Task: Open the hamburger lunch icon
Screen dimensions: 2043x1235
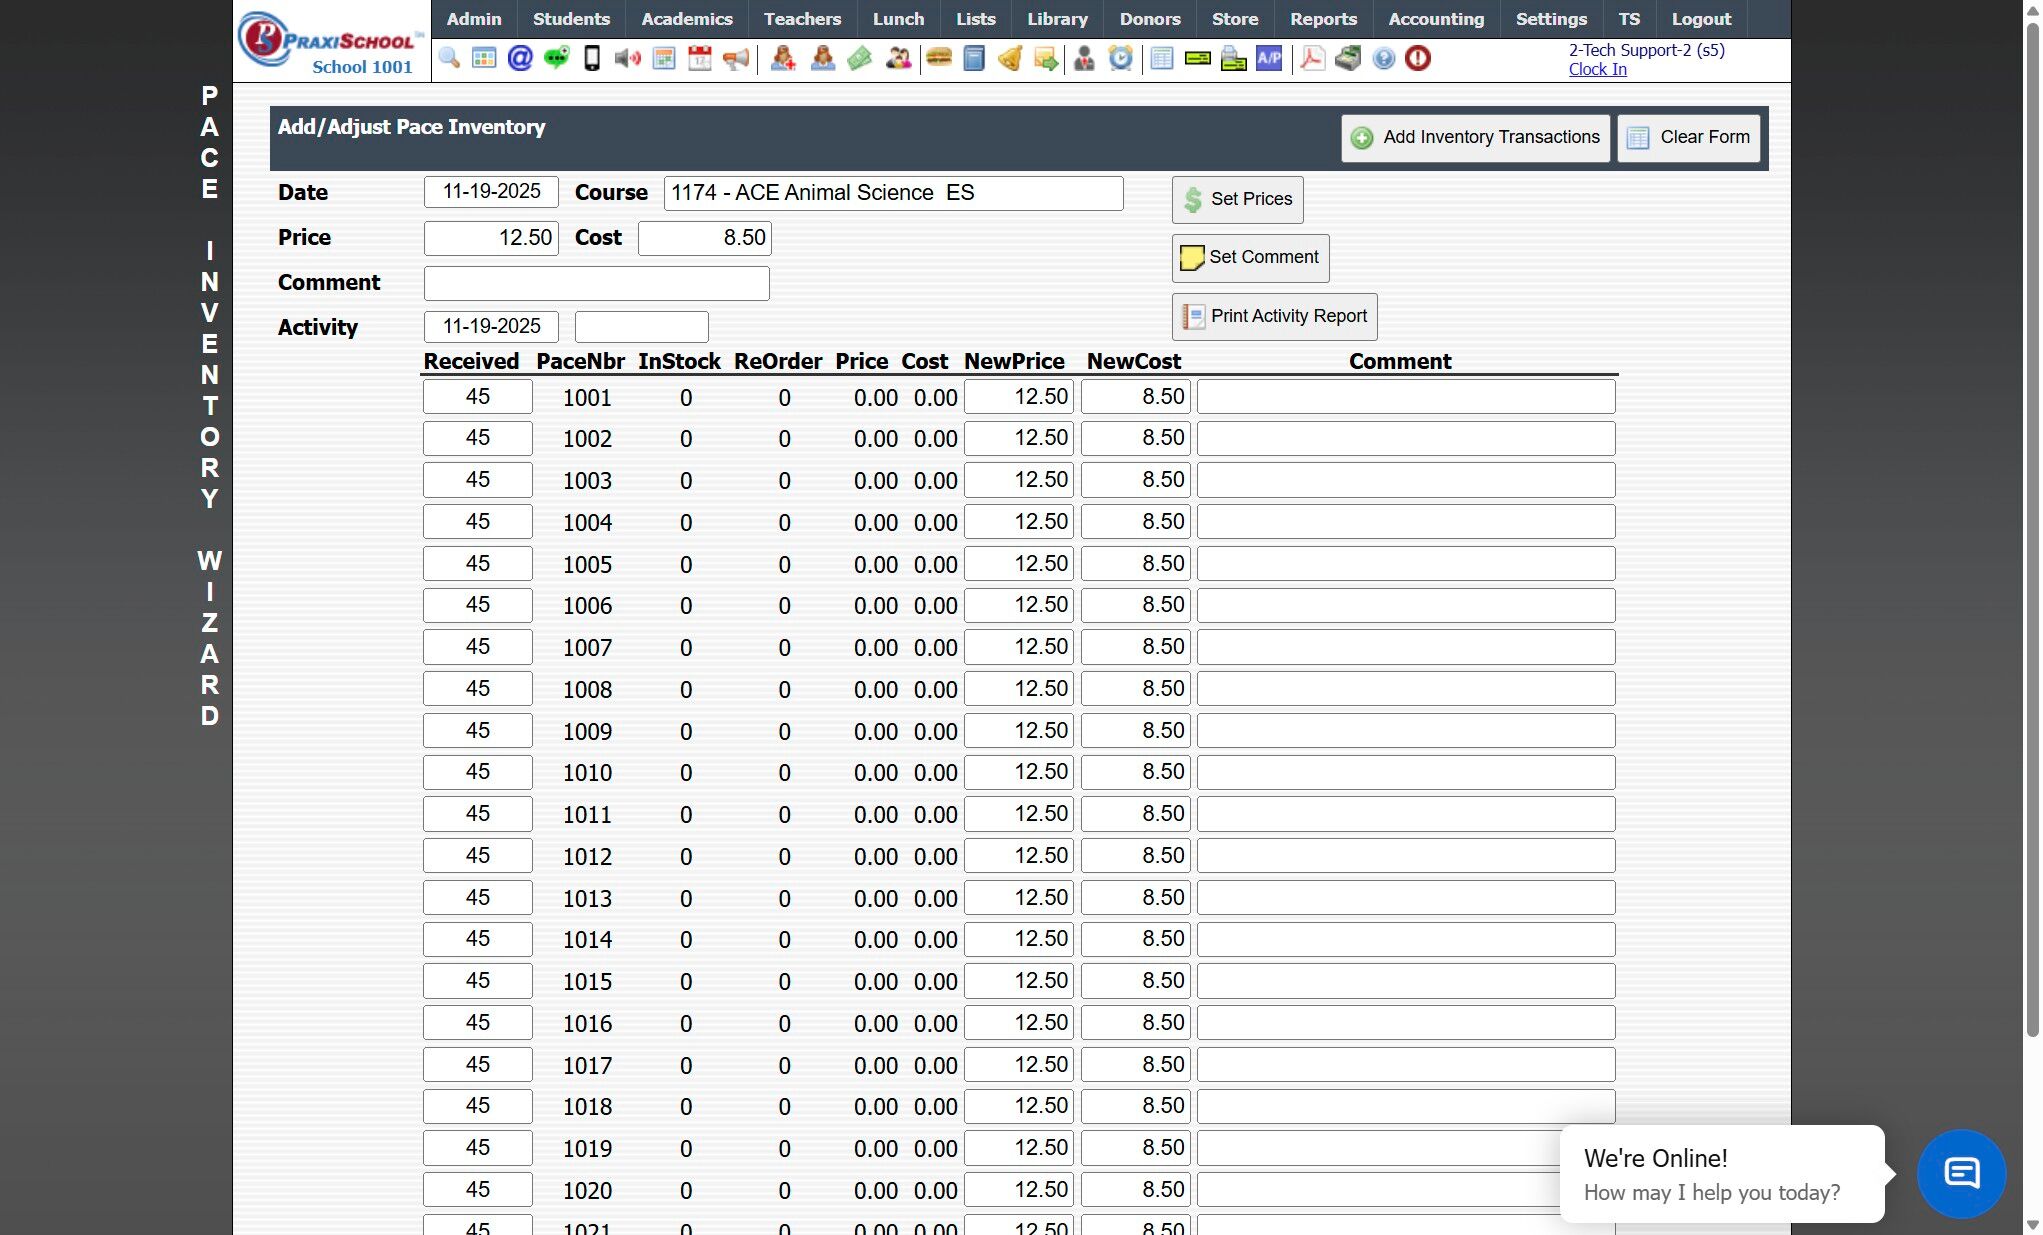Action: (938, 59)
